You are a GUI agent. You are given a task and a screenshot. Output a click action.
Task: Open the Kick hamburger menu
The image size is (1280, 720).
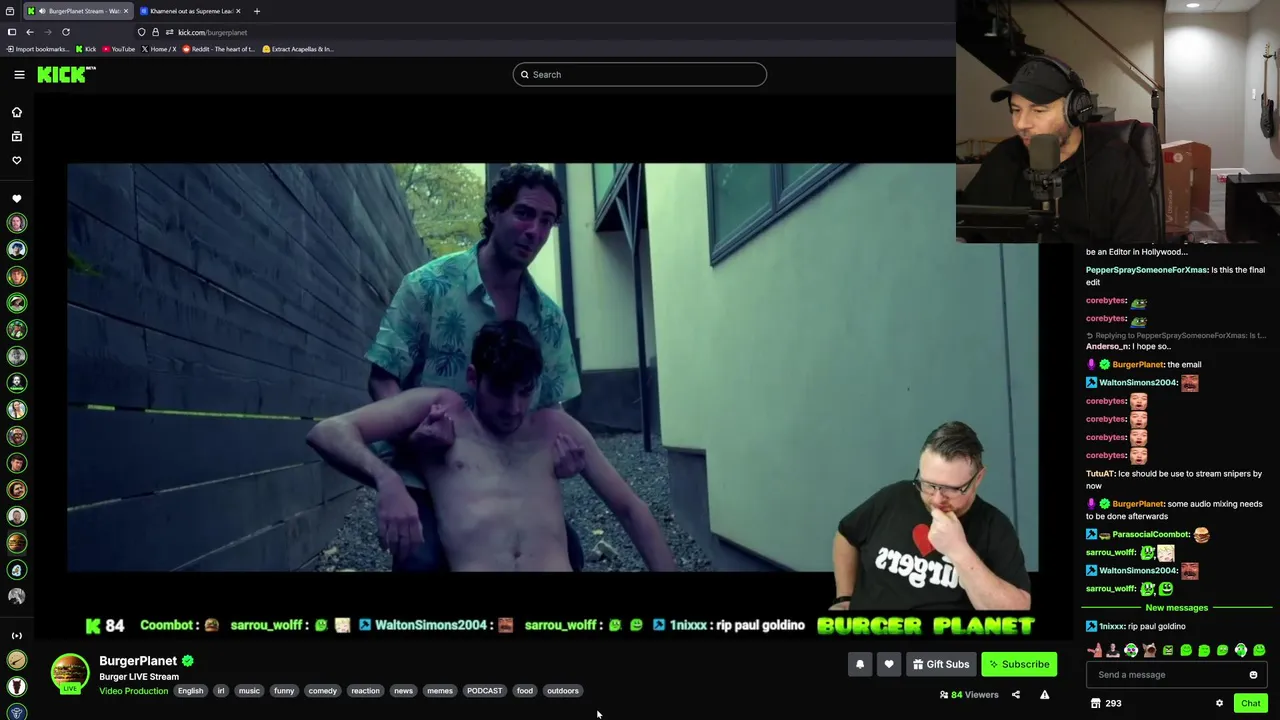tap(19, 74)
